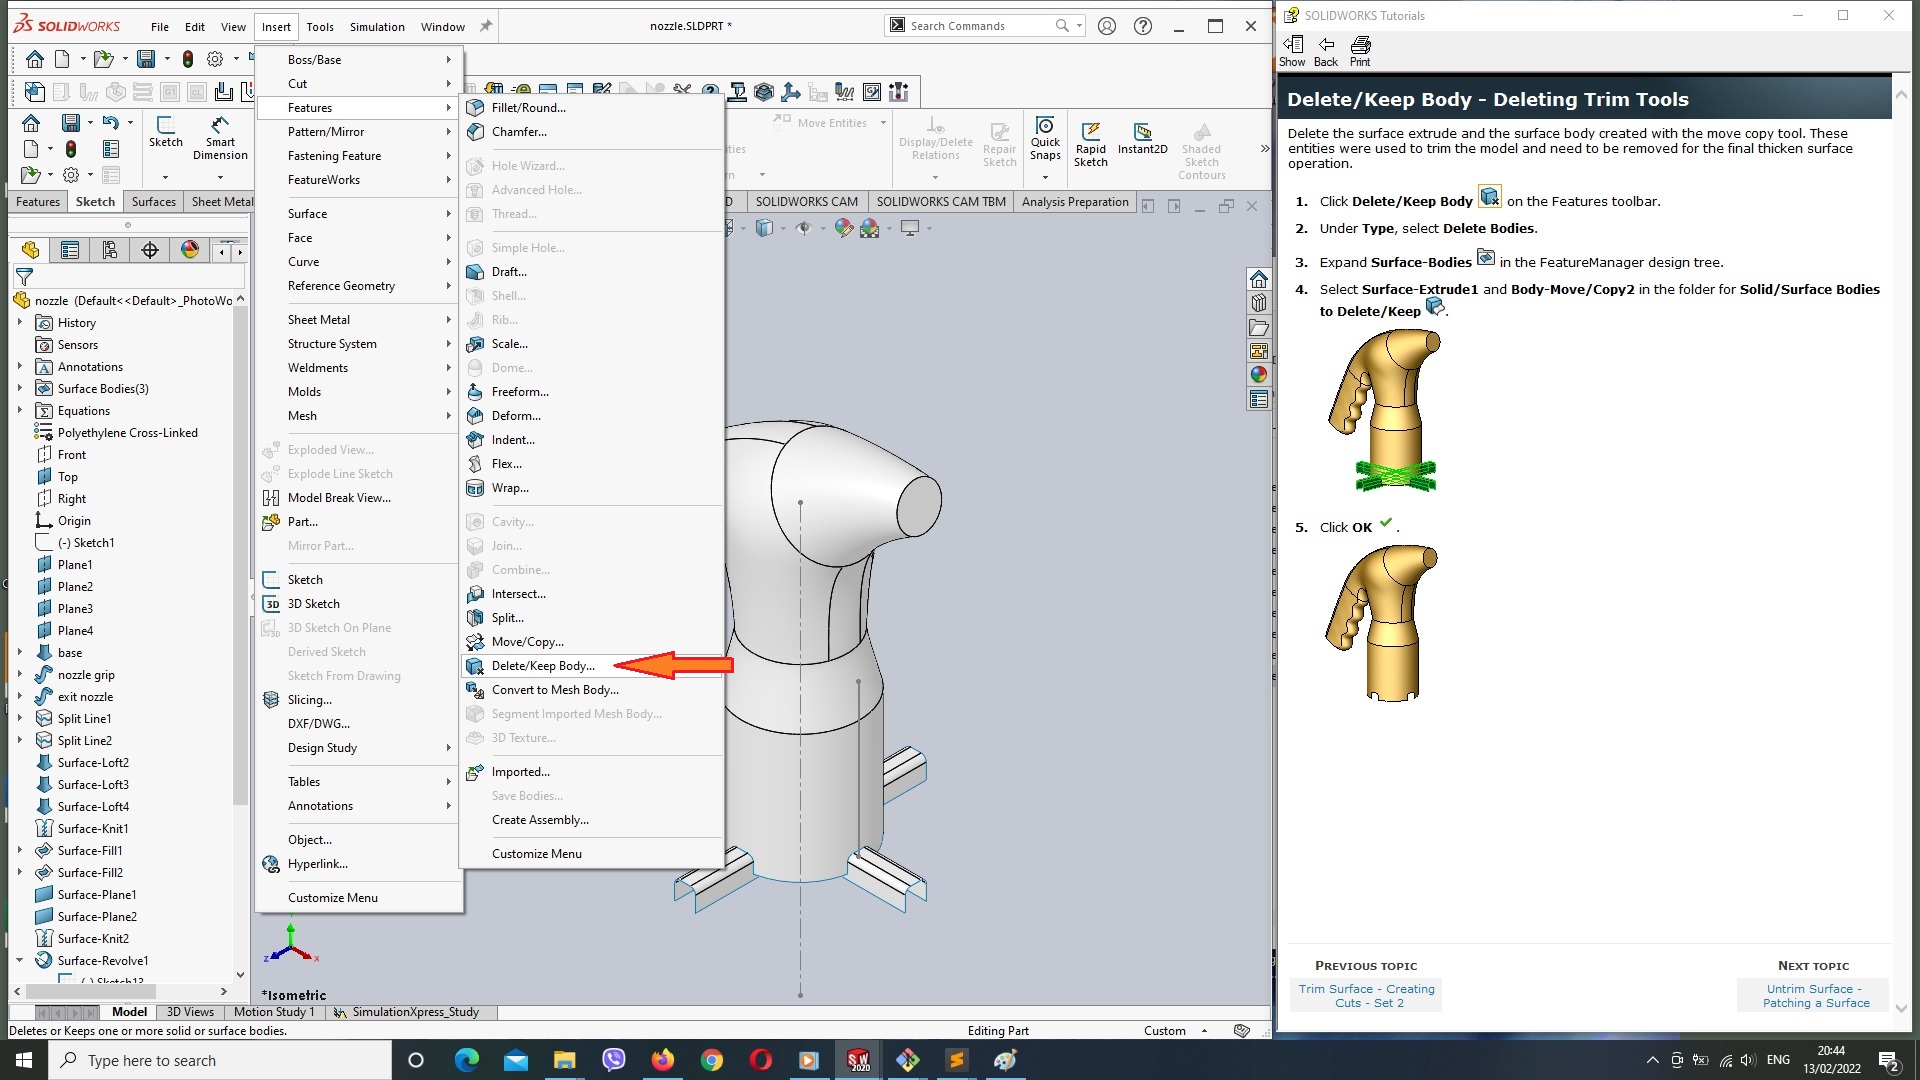Click the Windows taskbar search box

pyautogui.click(x=220, y=1060)
